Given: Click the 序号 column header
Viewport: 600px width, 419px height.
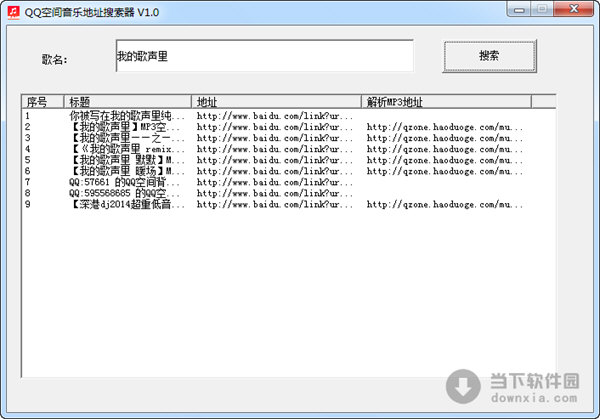Looking at the screenshot, I should click(42, 102).
